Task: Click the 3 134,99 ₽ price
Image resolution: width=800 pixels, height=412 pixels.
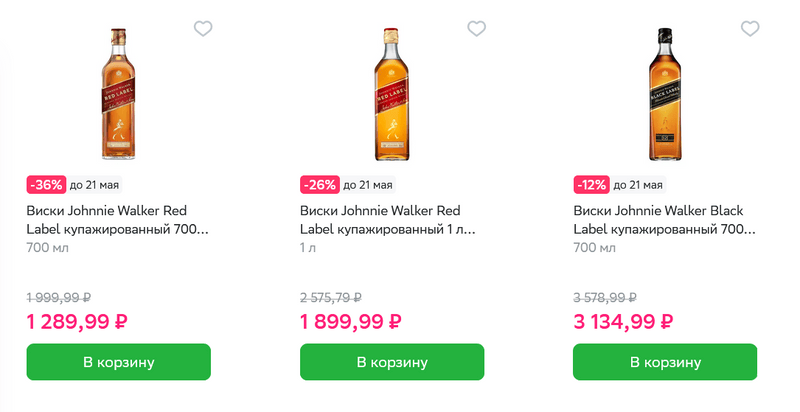Action: pos(623,322)
